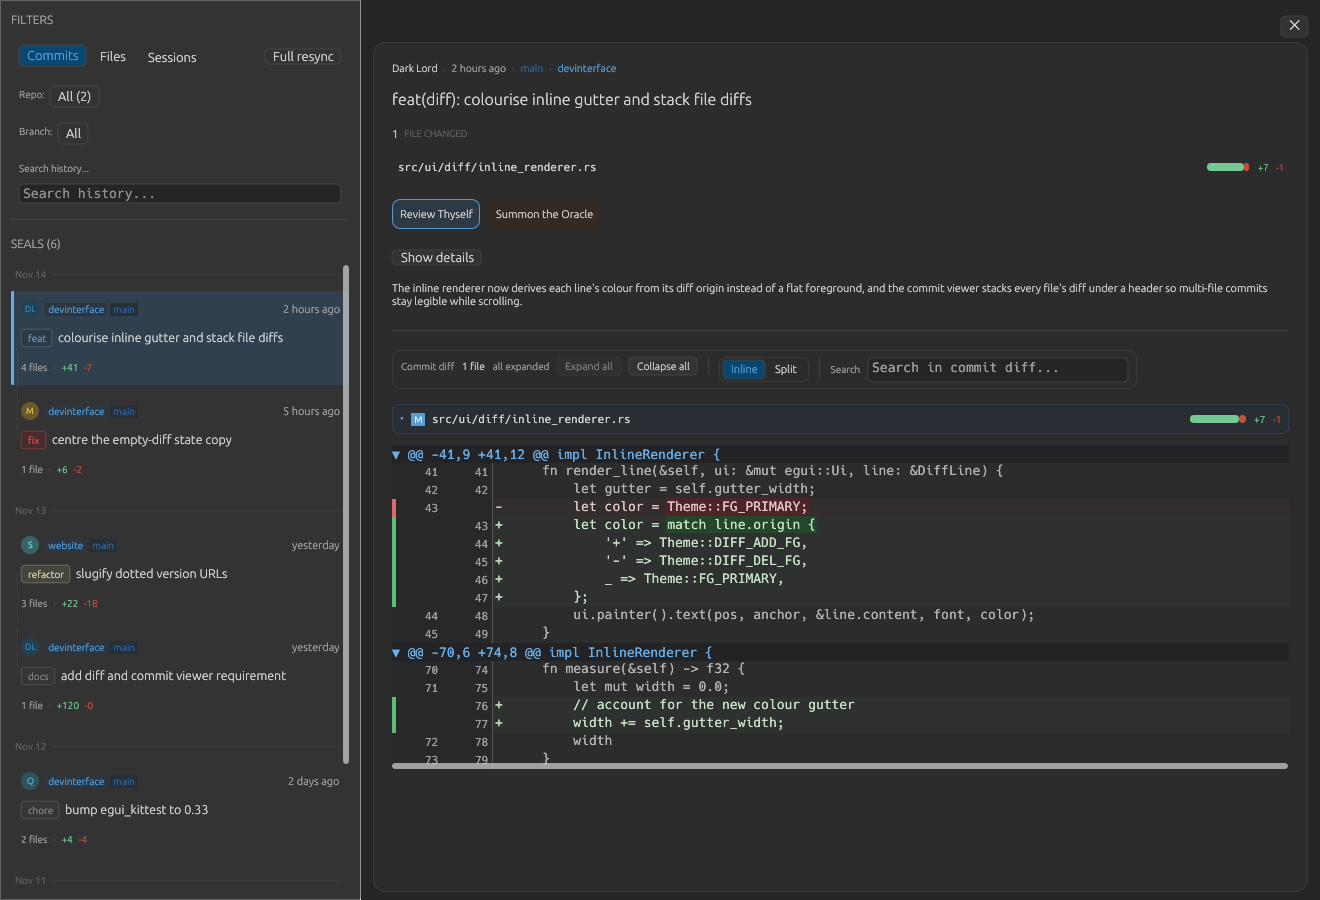Click the change ratio bar in diff file header

(x=1217, y=419)
